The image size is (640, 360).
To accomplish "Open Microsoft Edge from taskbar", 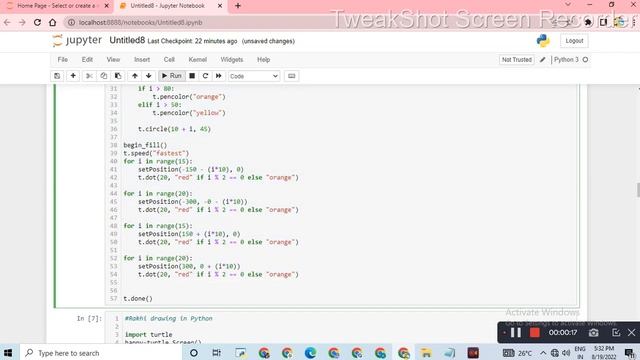I will point(311,353).
